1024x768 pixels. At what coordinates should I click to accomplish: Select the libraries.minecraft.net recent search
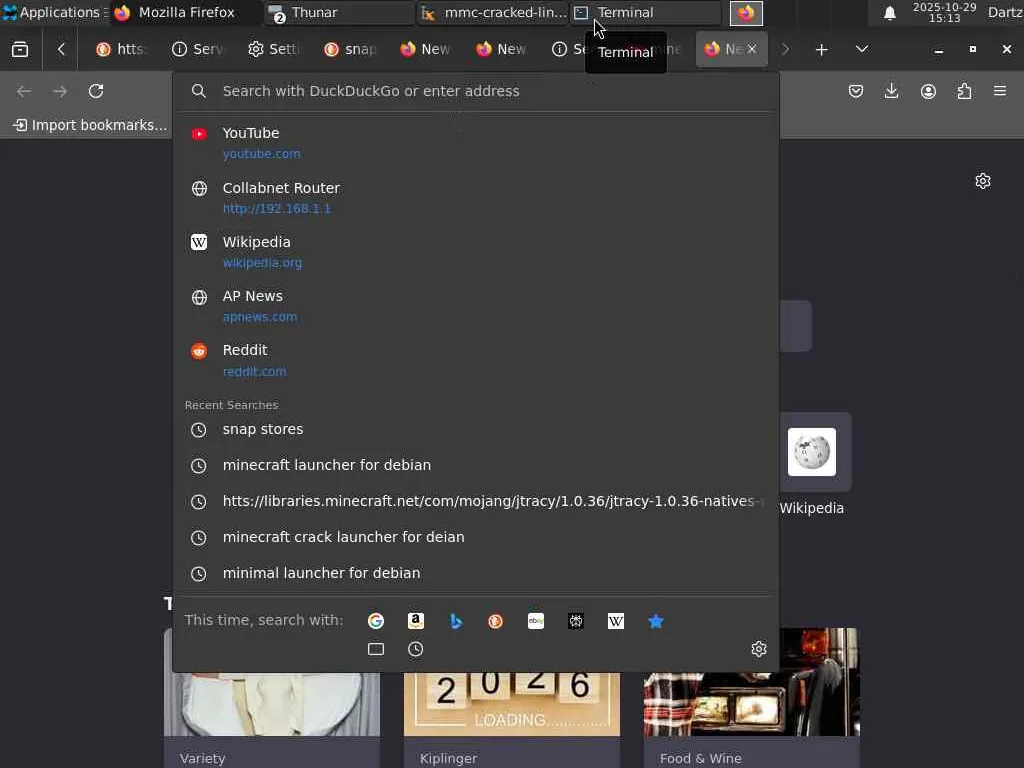pyautogui.click(x=475, y=502)
